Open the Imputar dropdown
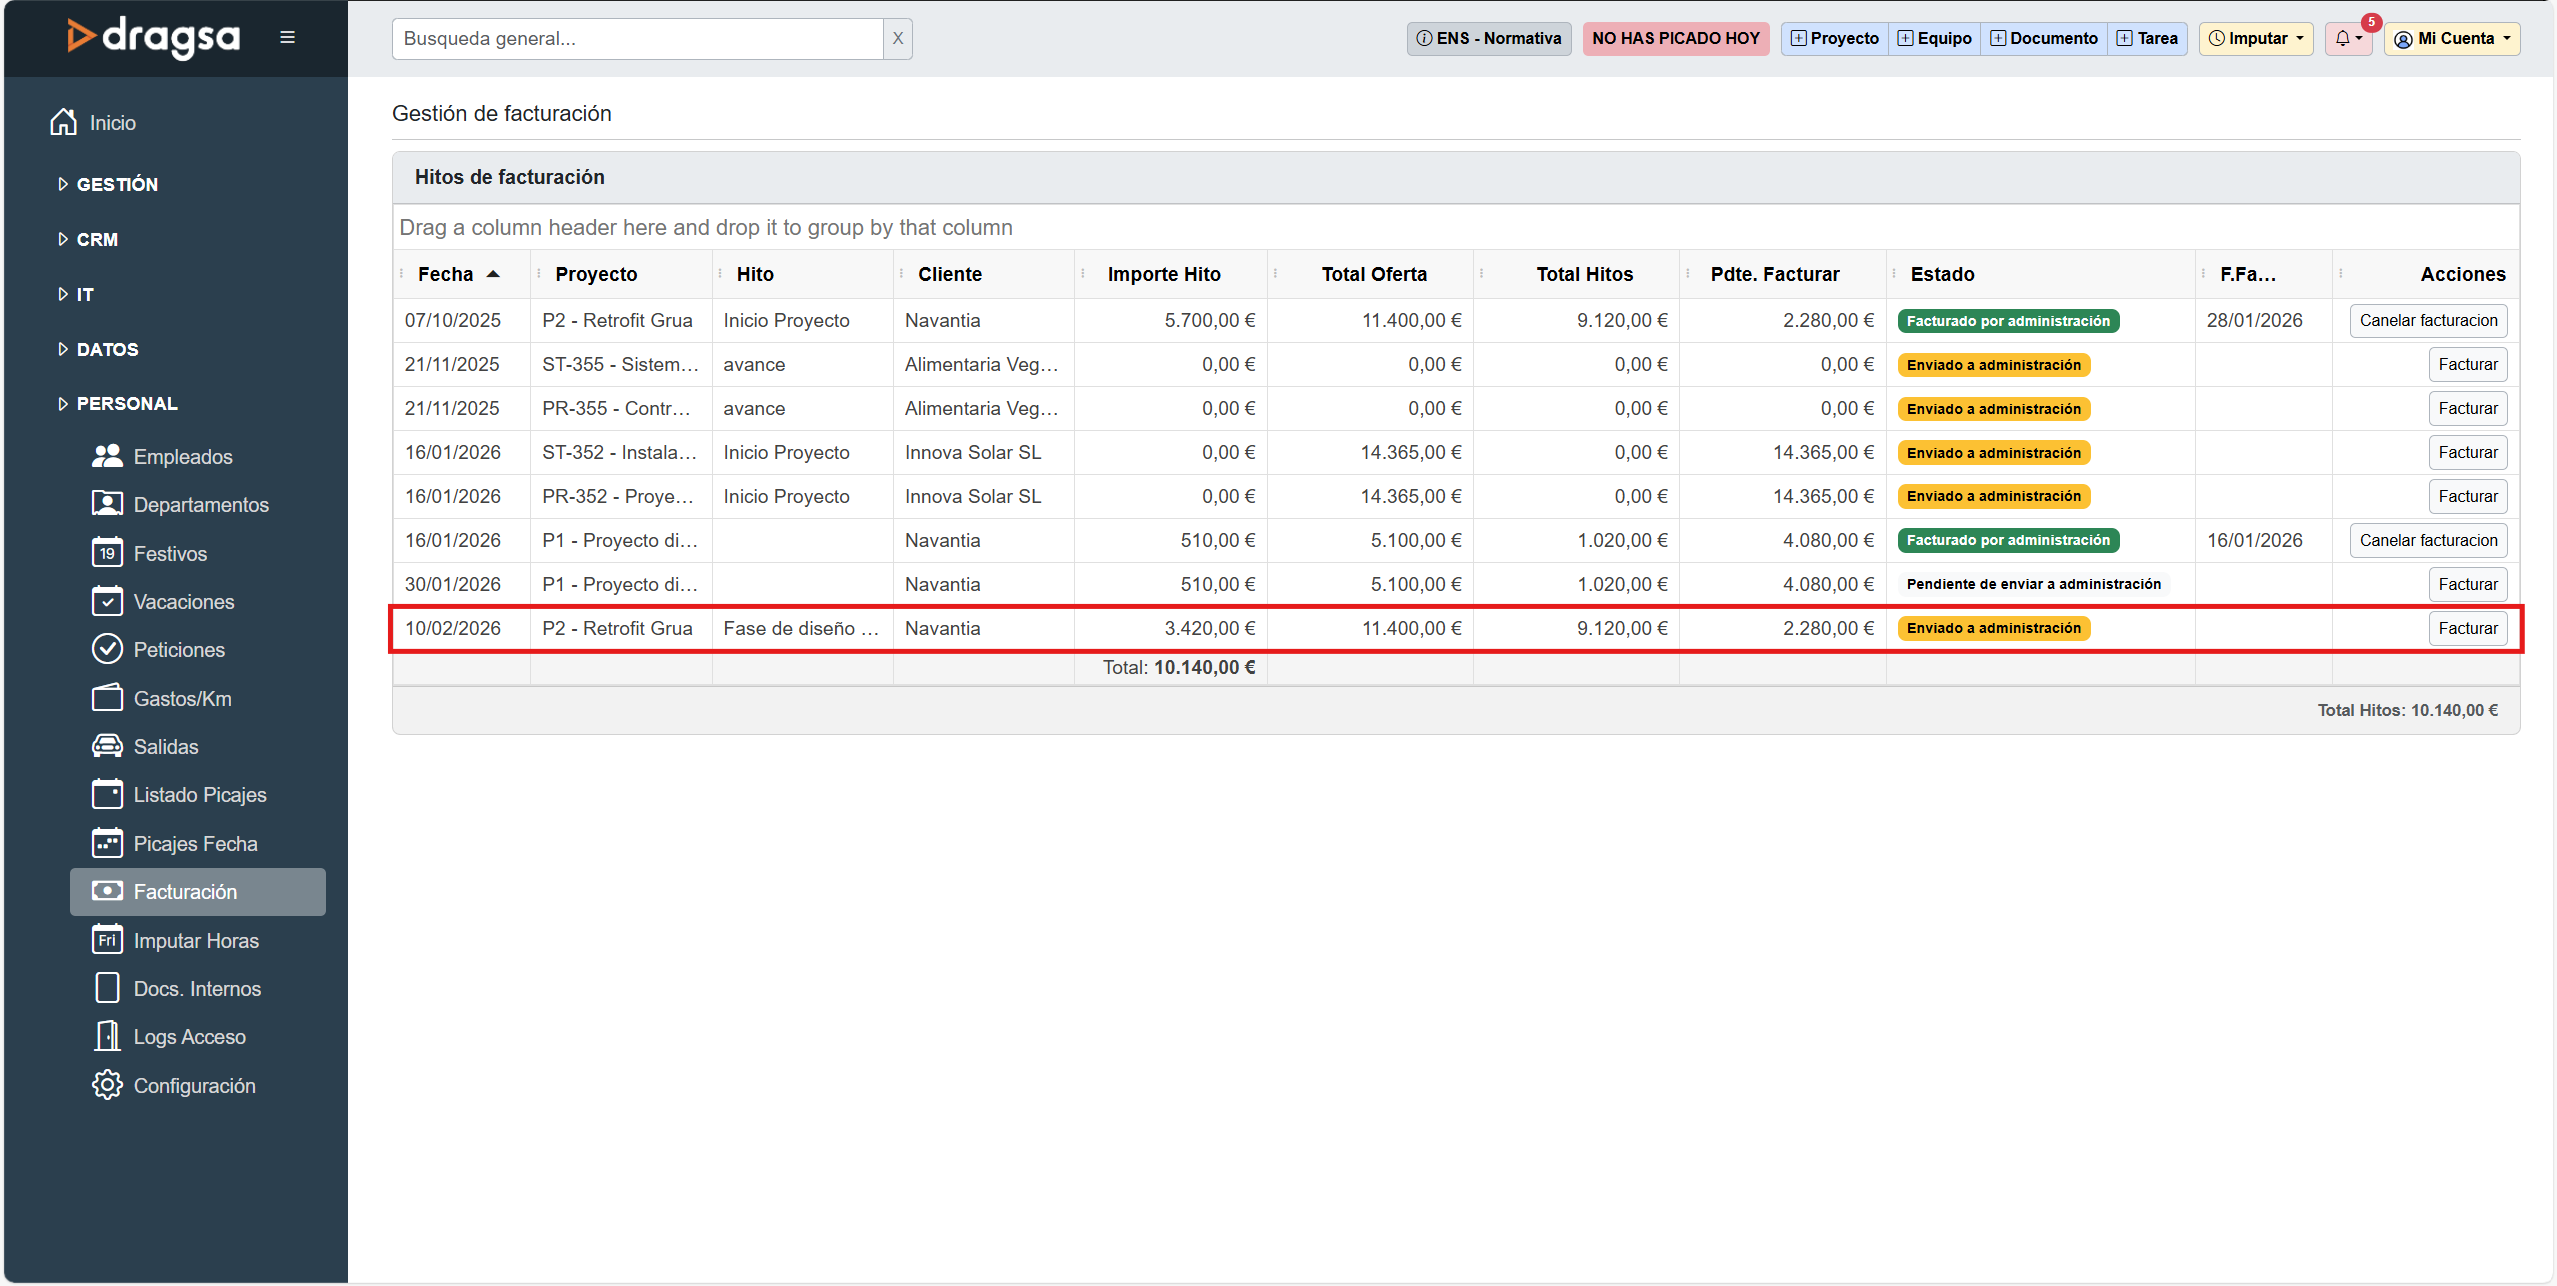Viewport: 2557px width, 1286px height. point(2255,38)
